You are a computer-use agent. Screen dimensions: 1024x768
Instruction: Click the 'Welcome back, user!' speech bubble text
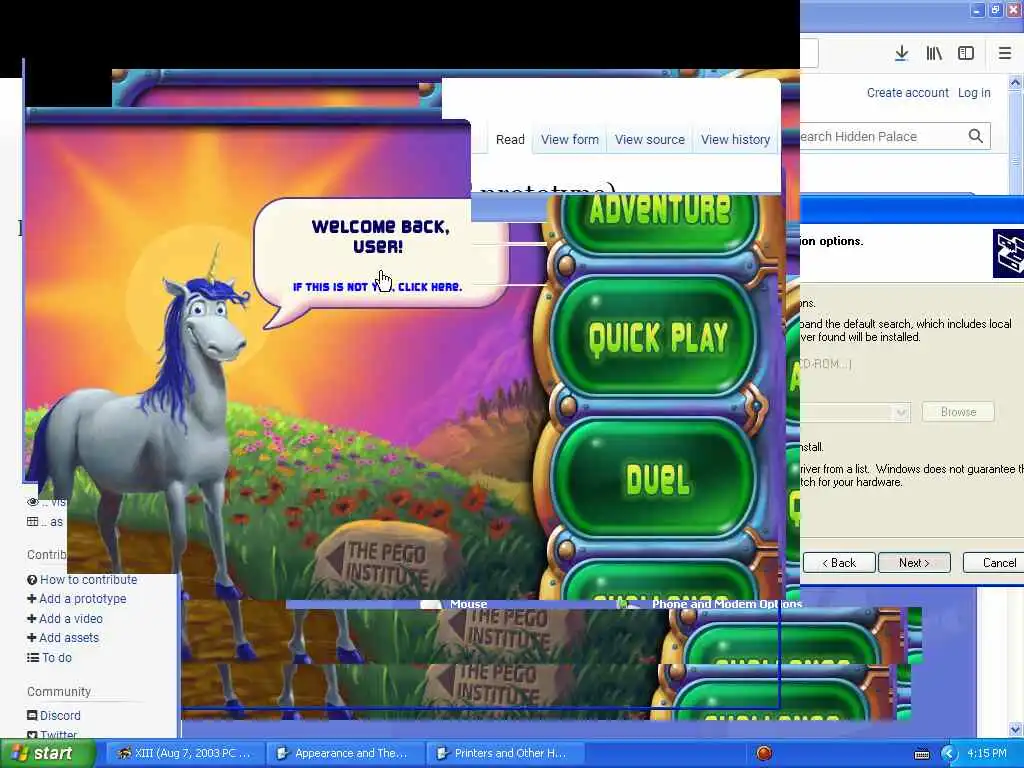380,236
